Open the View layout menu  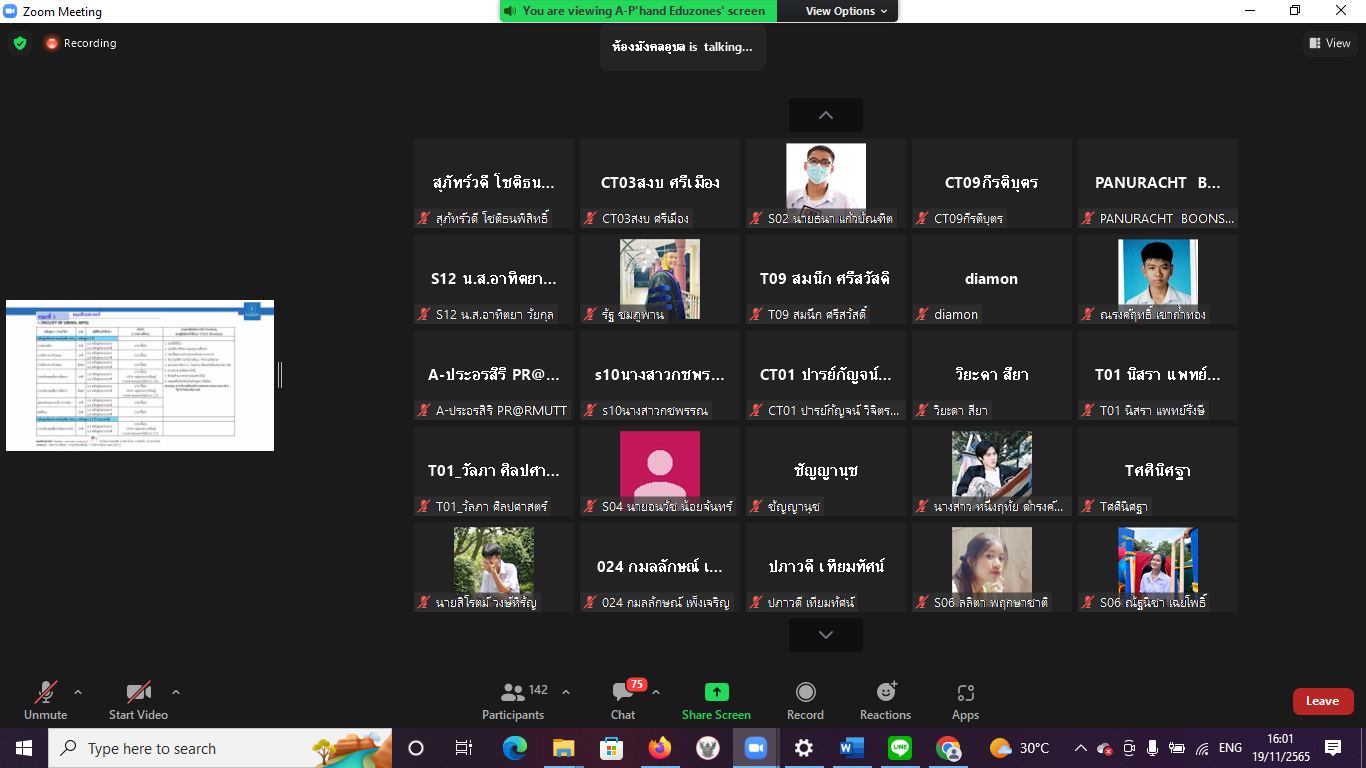pyautogui.click(x=1330, y=43)
